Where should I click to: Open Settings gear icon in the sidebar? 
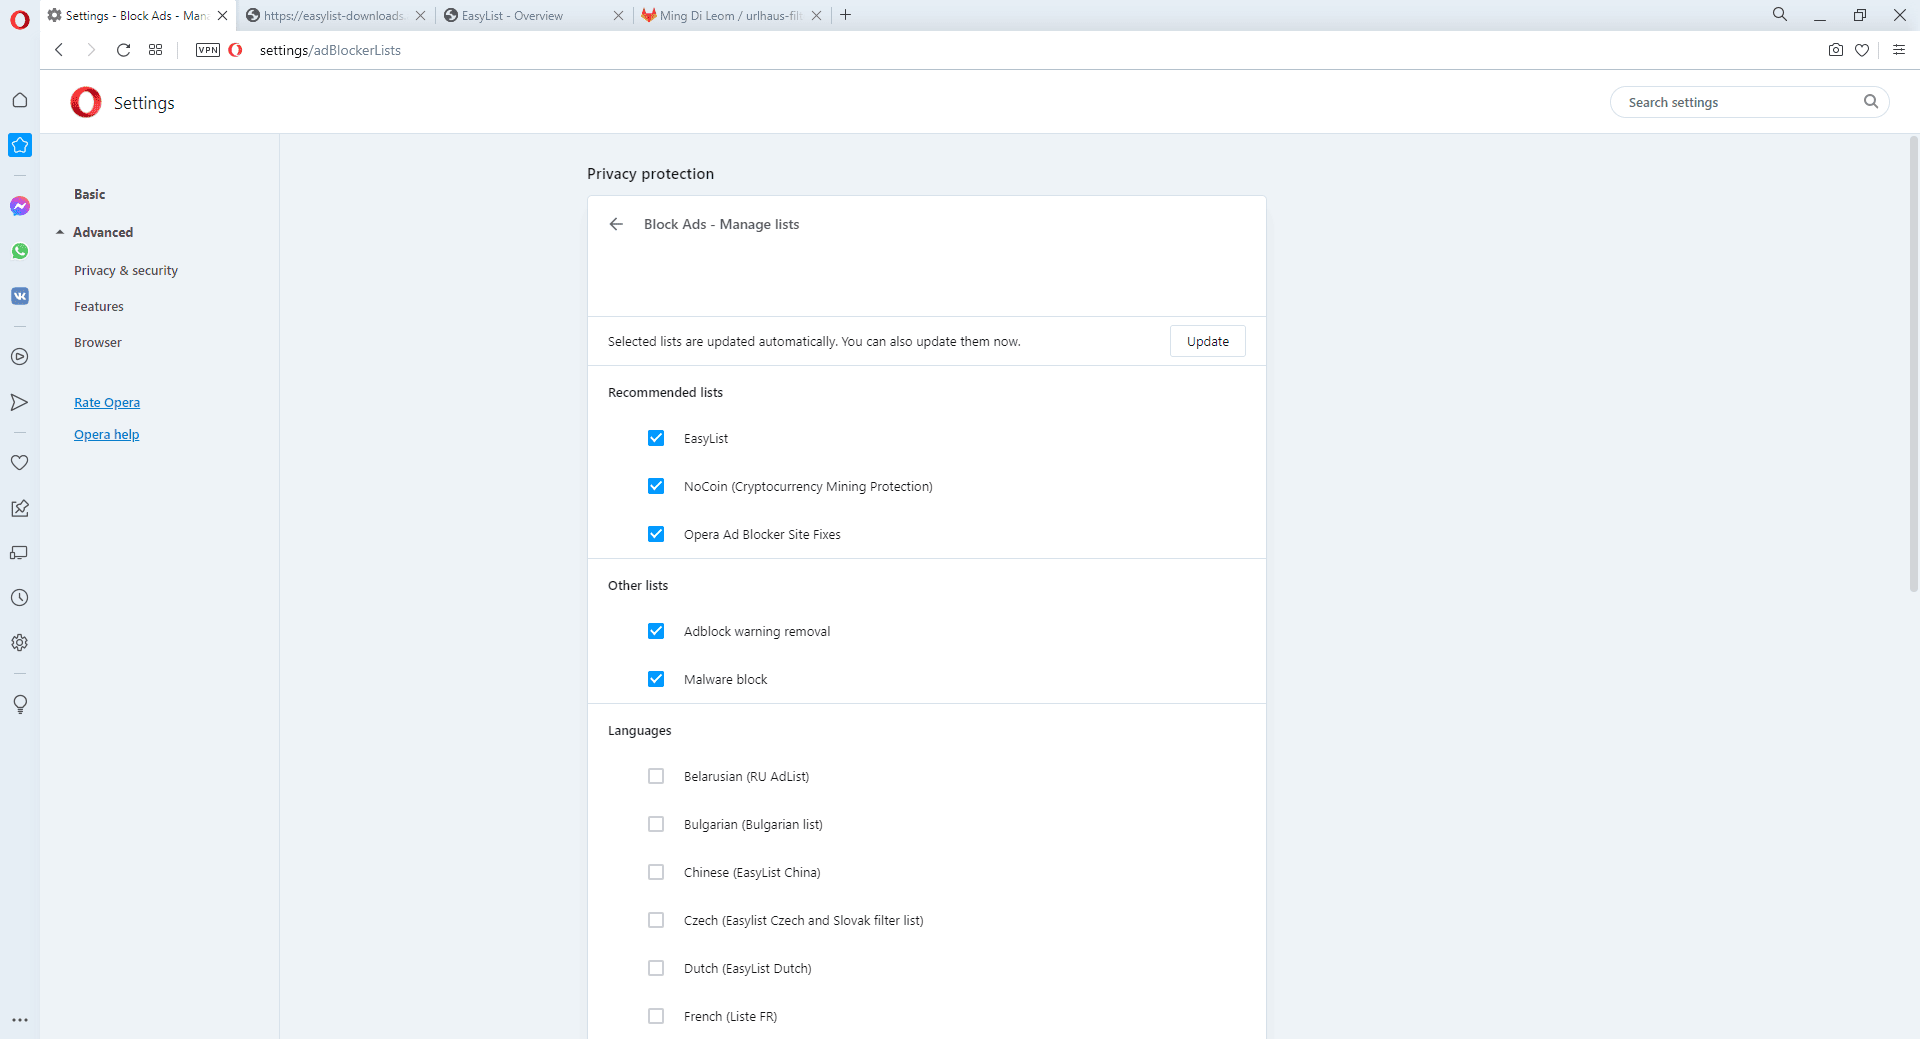[x=20, y=643]
